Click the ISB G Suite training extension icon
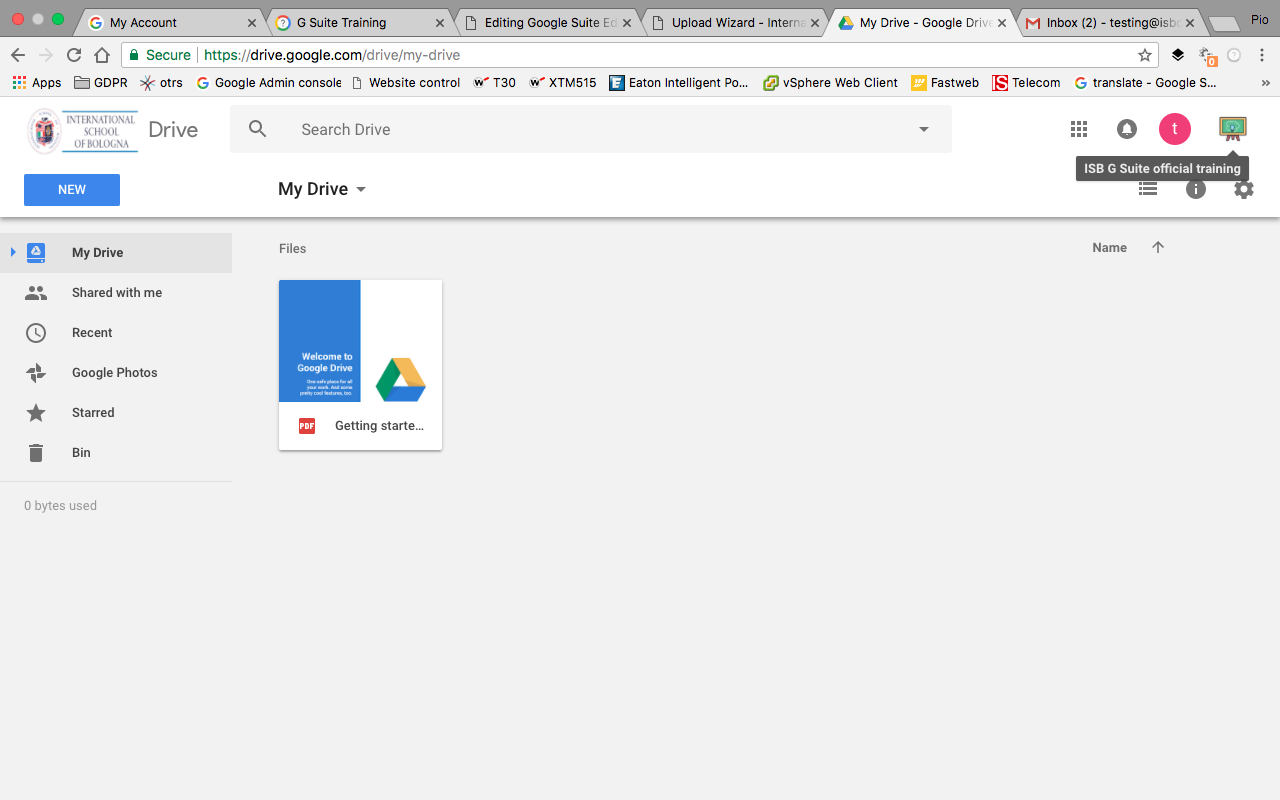Screen dimensions: 1280x800 (1233, 128)
